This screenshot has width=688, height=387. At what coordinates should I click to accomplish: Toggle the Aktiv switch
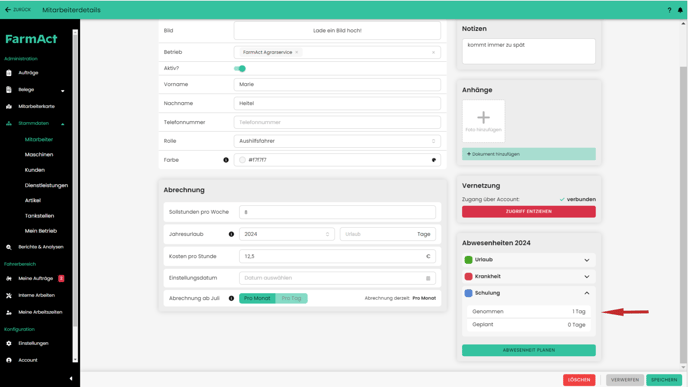pos(240,68)
